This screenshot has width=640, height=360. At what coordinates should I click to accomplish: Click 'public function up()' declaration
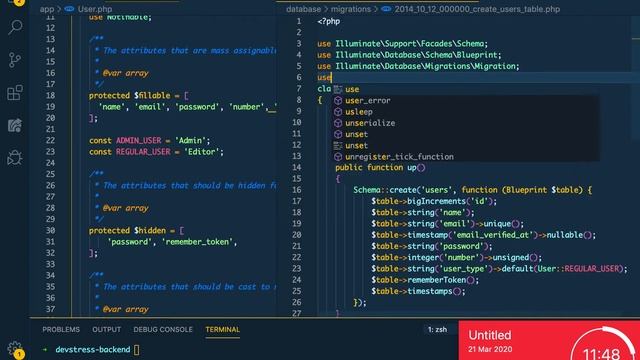pyautogui.click(x=380, y=167)
